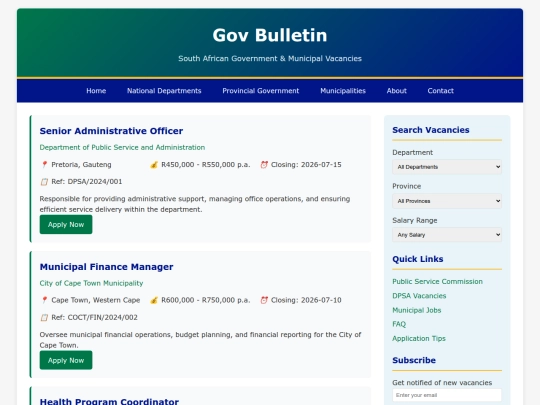Click the R600,000 - R750,000 p.a. salary text
Screen dimensions: 540x405
click(206, 300)
